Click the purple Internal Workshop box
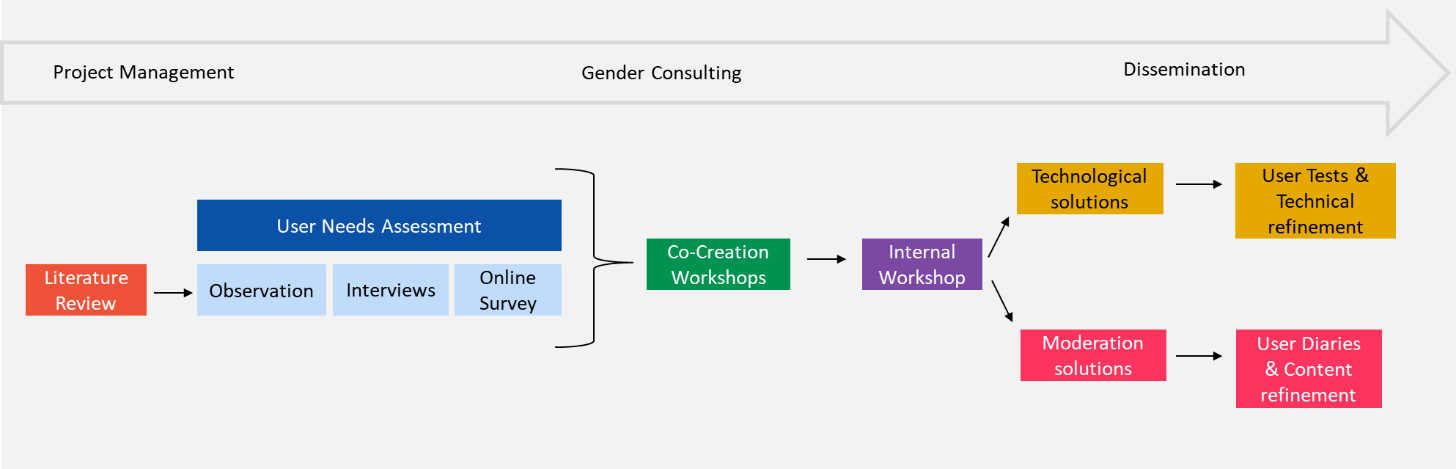 click(921, 264)
